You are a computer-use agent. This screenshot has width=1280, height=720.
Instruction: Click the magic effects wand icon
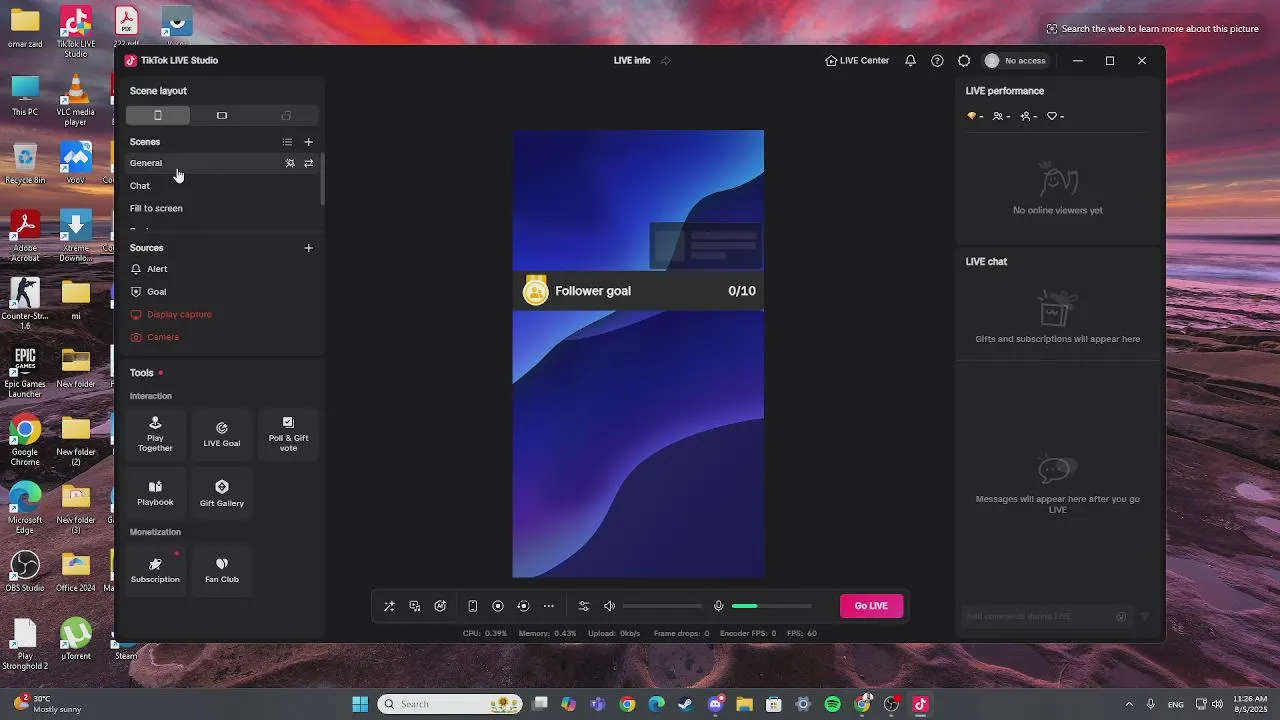[389, 606]
